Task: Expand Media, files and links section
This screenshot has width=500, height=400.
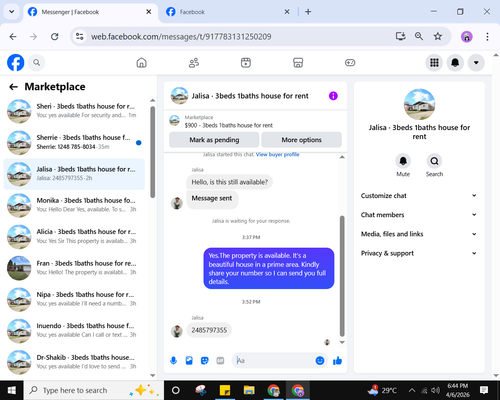Action: point(419,234)
